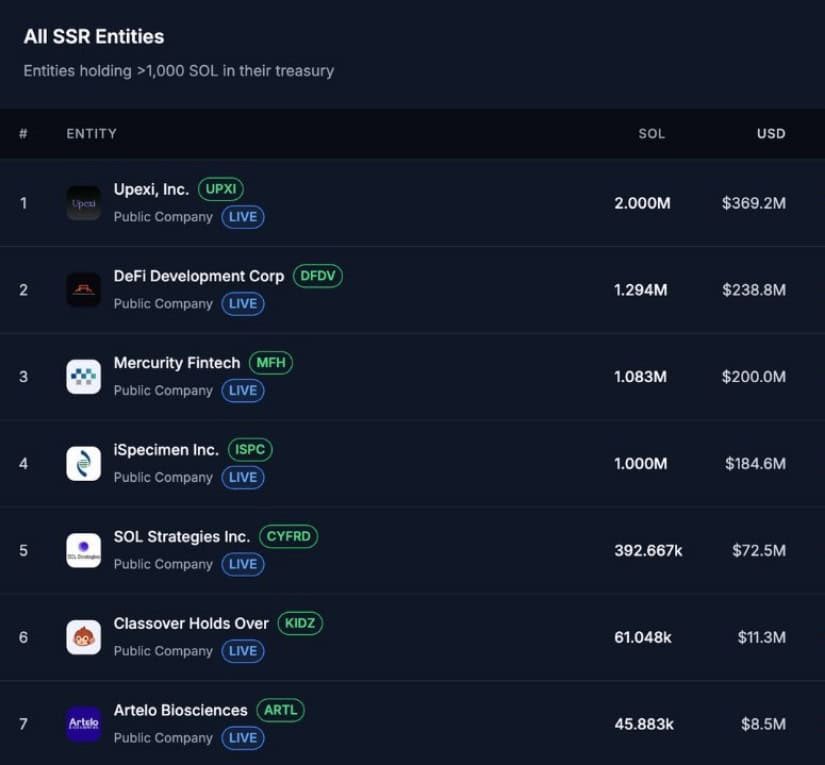The height and width of the screenshot is (765, 825).
Task: Click the treasury holdings subtitle text
Action: pos(179,71)
